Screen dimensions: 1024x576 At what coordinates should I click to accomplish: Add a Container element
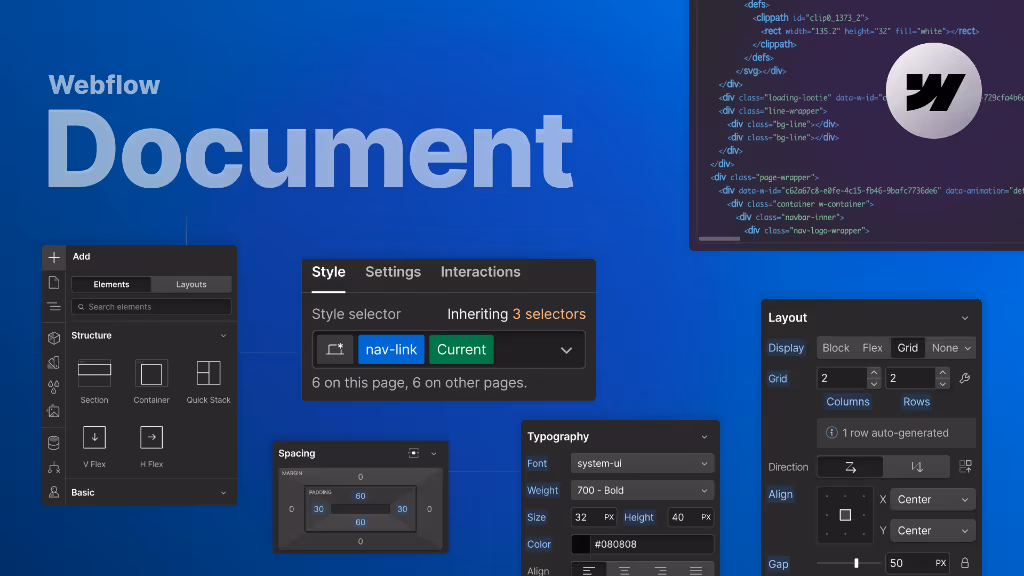coord(152,381)
